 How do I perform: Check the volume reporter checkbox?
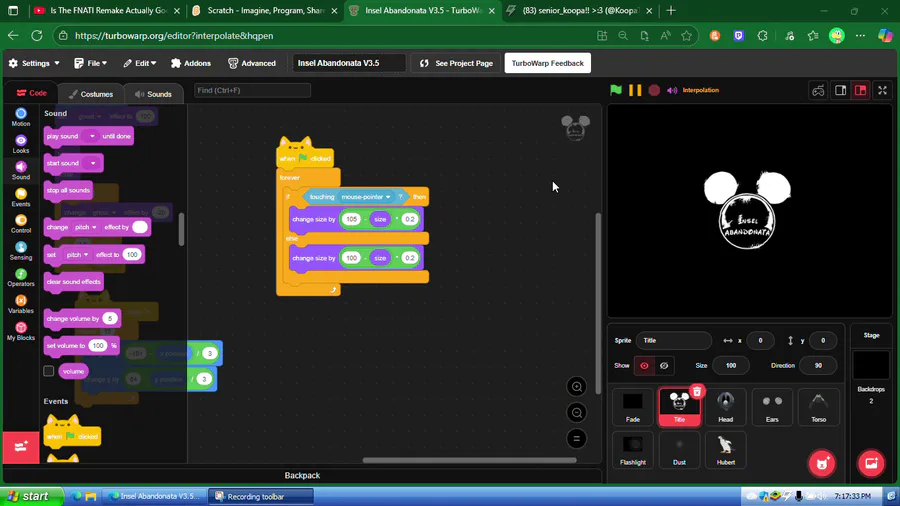point(49,371)
